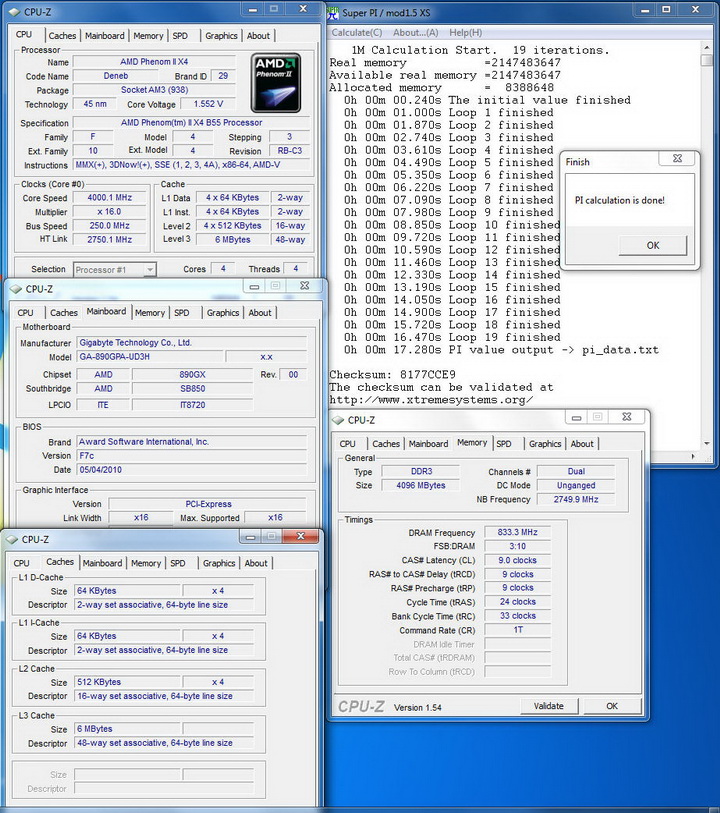720x813 pixels.
Task: Select Mainboard tab in Caches CPU-Z window
Action: pyautogui.click(x=103, y=563)
